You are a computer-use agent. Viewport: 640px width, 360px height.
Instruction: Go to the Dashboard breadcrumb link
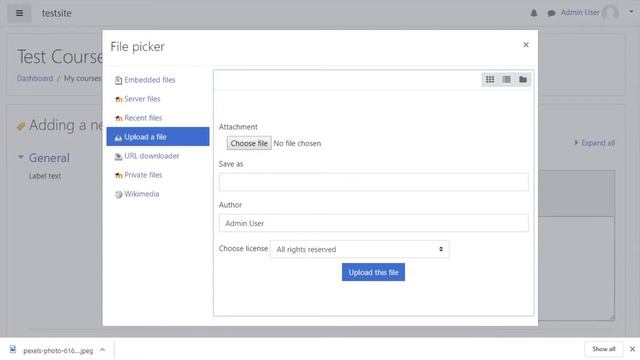tap(35, 78)
